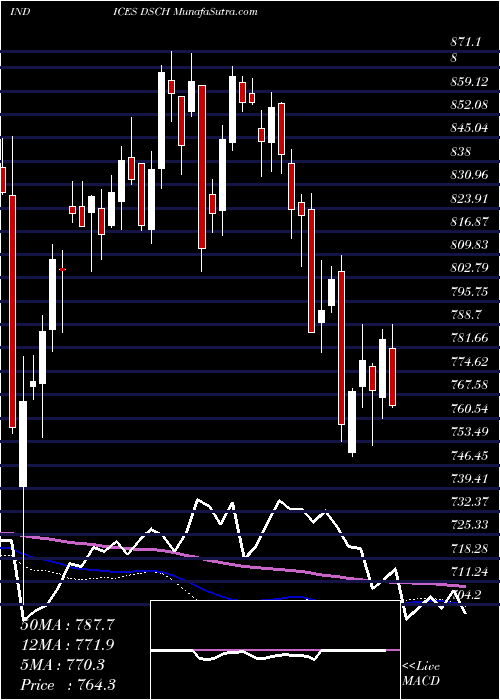Click the 781.66 price axis label
Viewport: 500px width, 700px height.
coord(469,338)
